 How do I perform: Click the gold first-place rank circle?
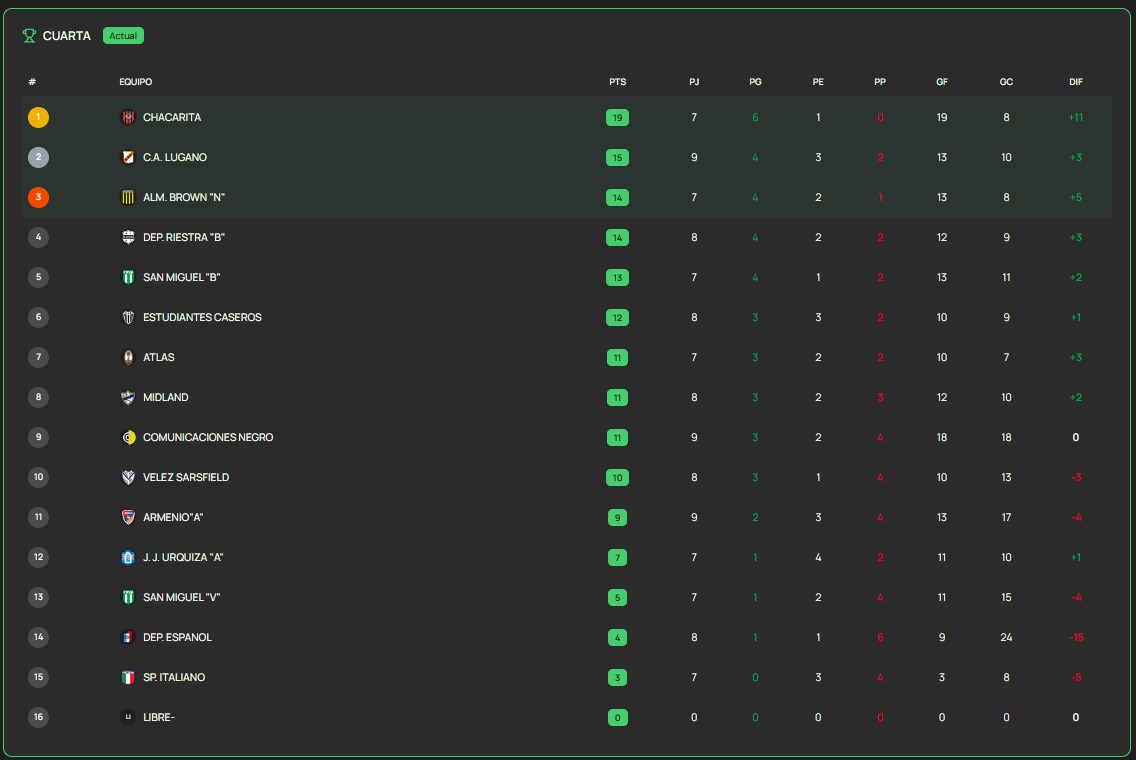point(38,117)
